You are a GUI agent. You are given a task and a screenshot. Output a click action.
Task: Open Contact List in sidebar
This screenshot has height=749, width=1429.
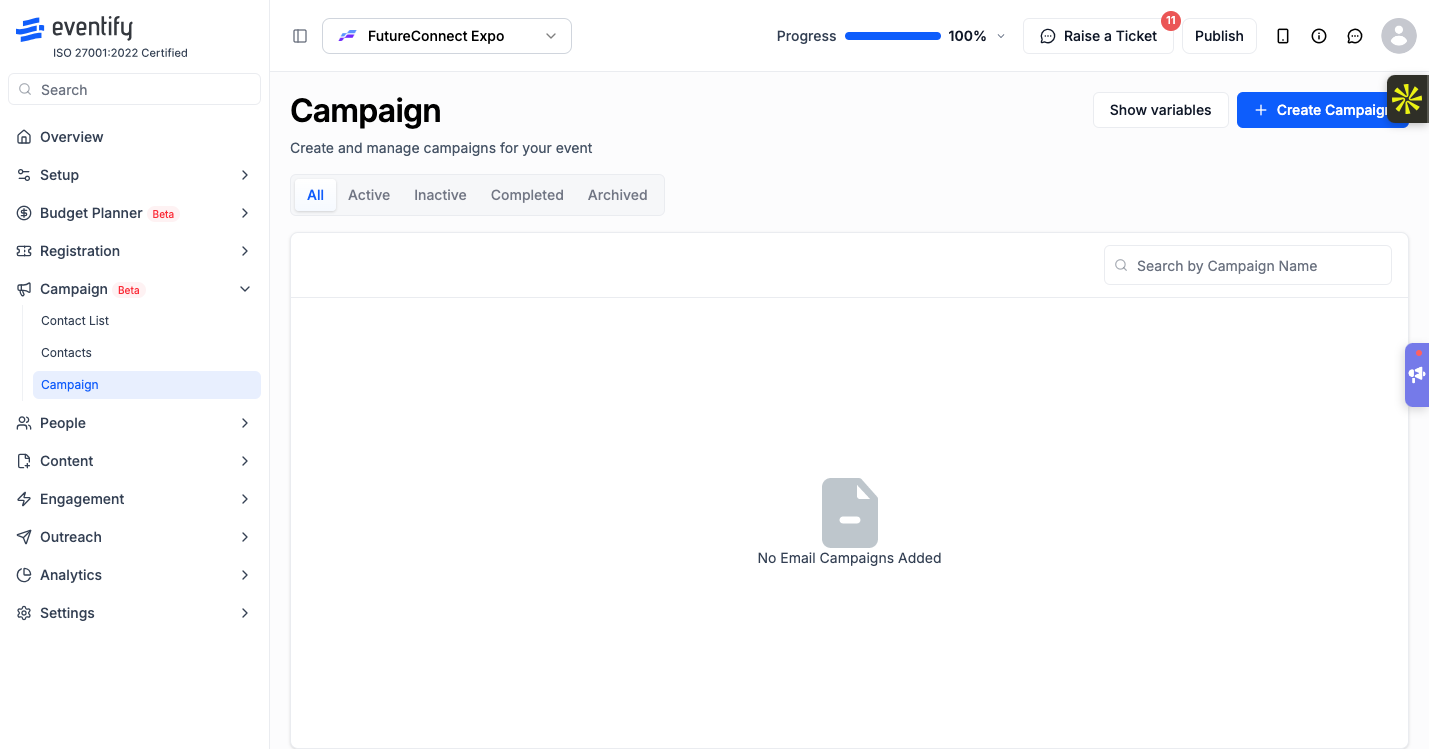click(x=75, y=321)
